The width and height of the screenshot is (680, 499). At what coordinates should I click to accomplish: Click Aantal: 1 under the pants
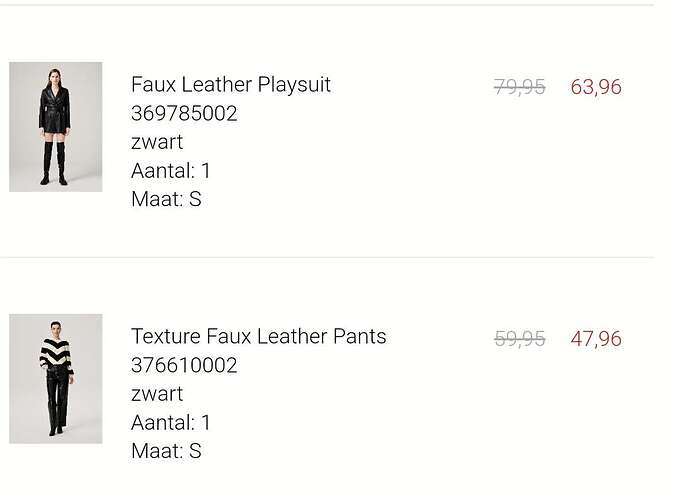[x=170, y=422]
